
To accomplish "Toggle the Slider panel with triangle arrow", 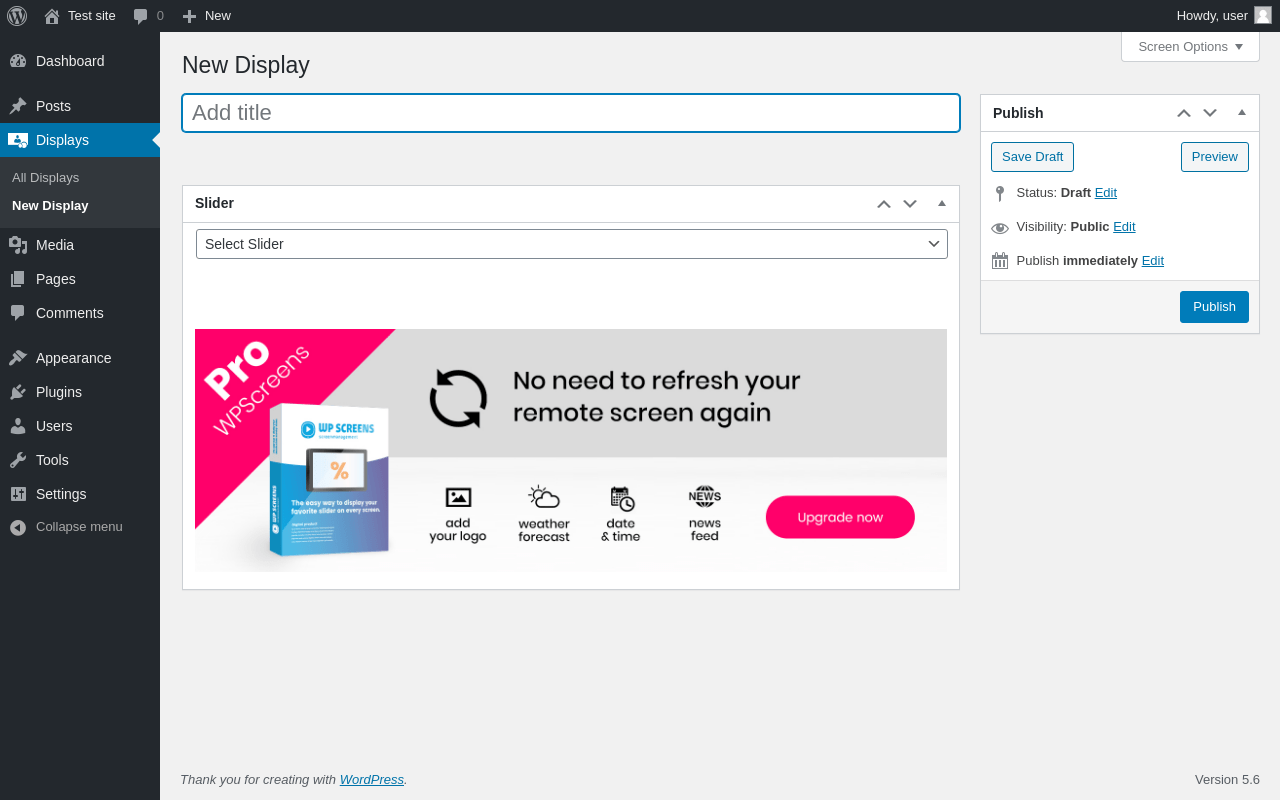I will 942,203.
